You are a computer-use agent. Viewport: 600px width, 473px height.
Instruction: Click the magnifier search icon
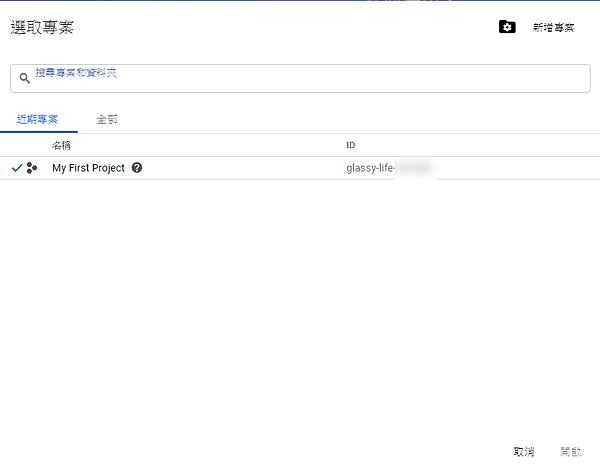pos(24,78)
